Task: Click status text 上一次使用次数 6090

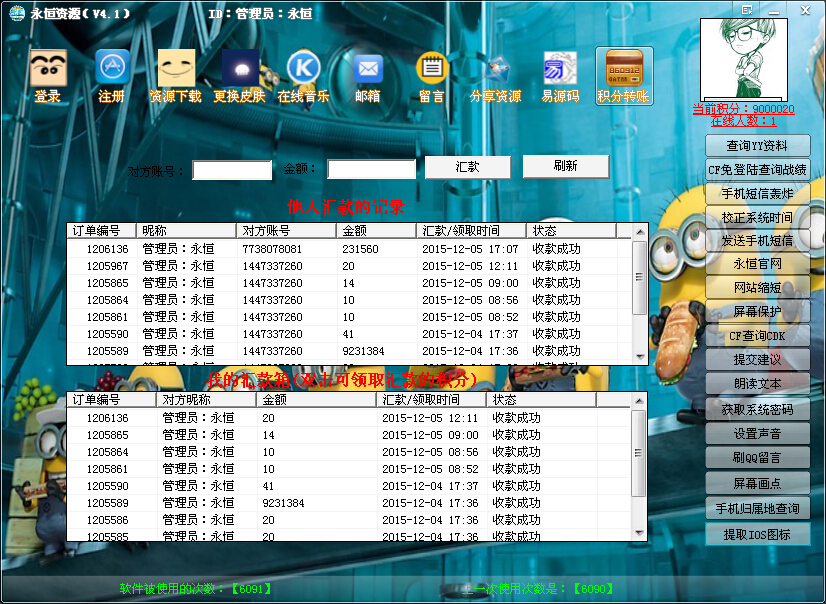Action: pos(537,588)
